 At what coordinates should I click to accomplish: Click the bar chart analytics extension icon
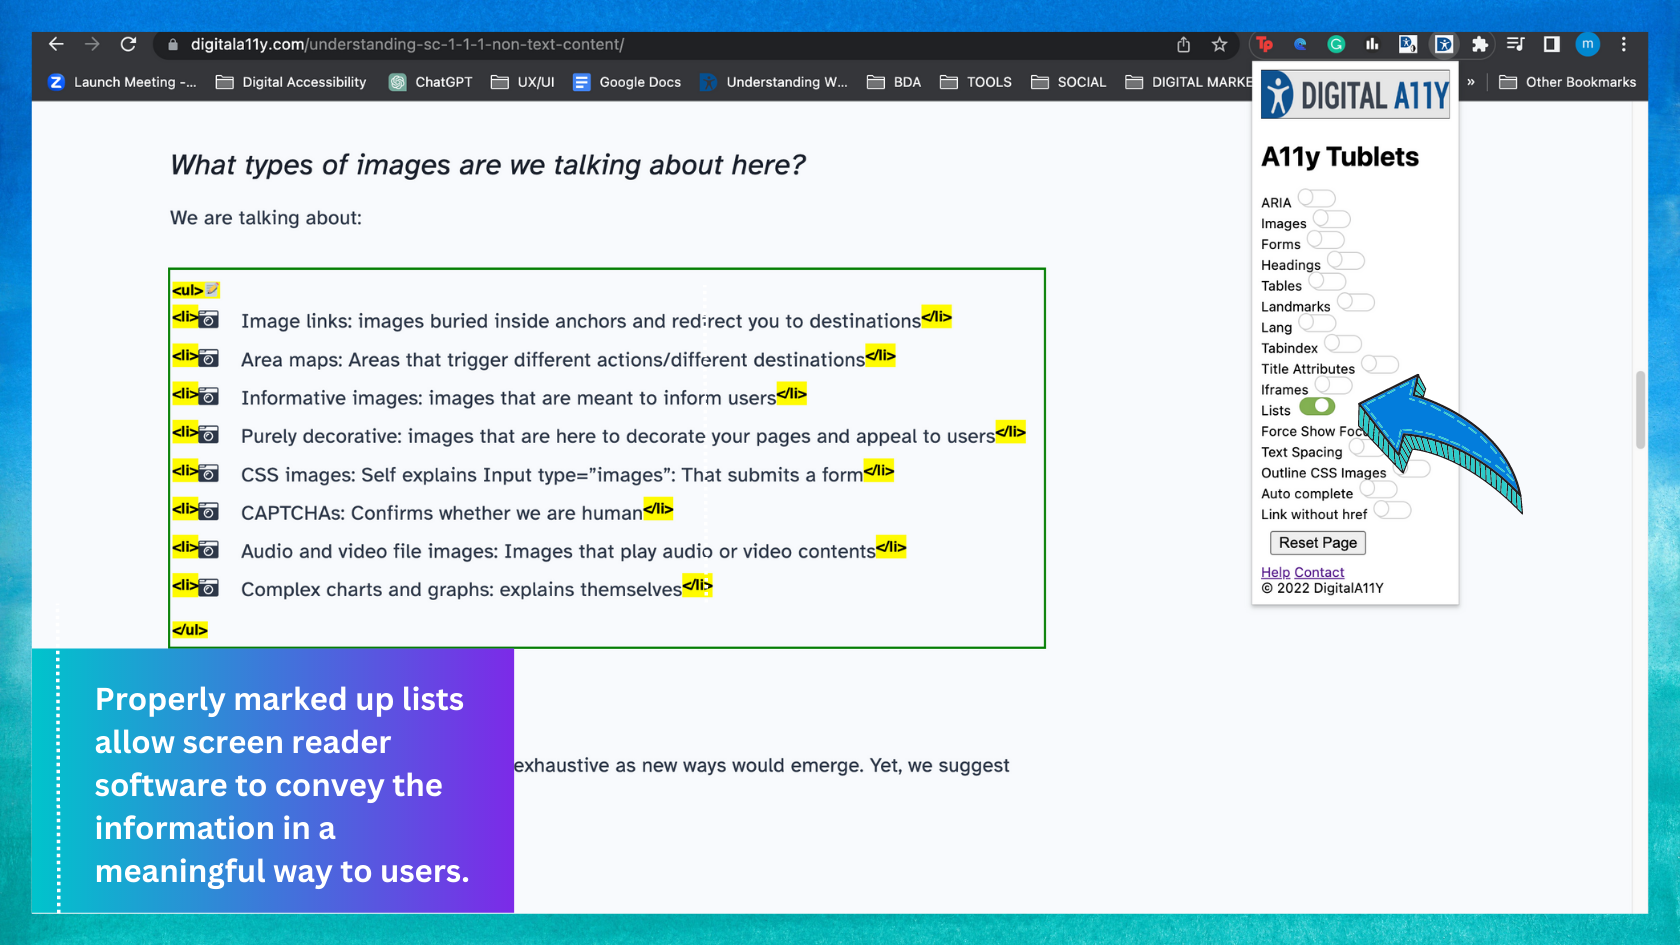[1372, 44]
